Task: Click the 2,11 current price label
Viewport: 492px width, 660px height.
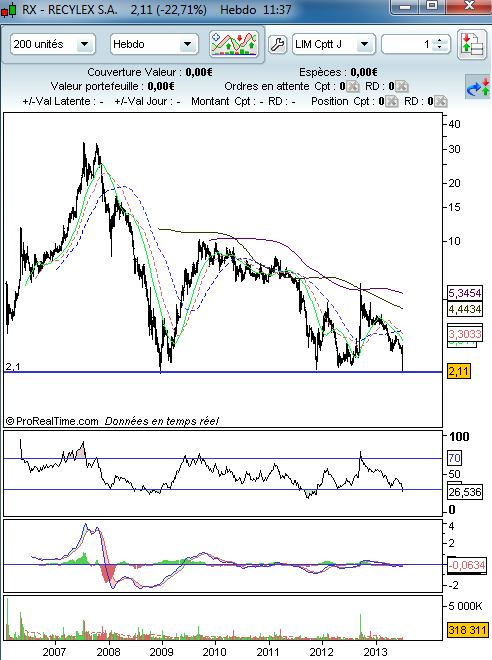Action: click(x=459, y=371)
